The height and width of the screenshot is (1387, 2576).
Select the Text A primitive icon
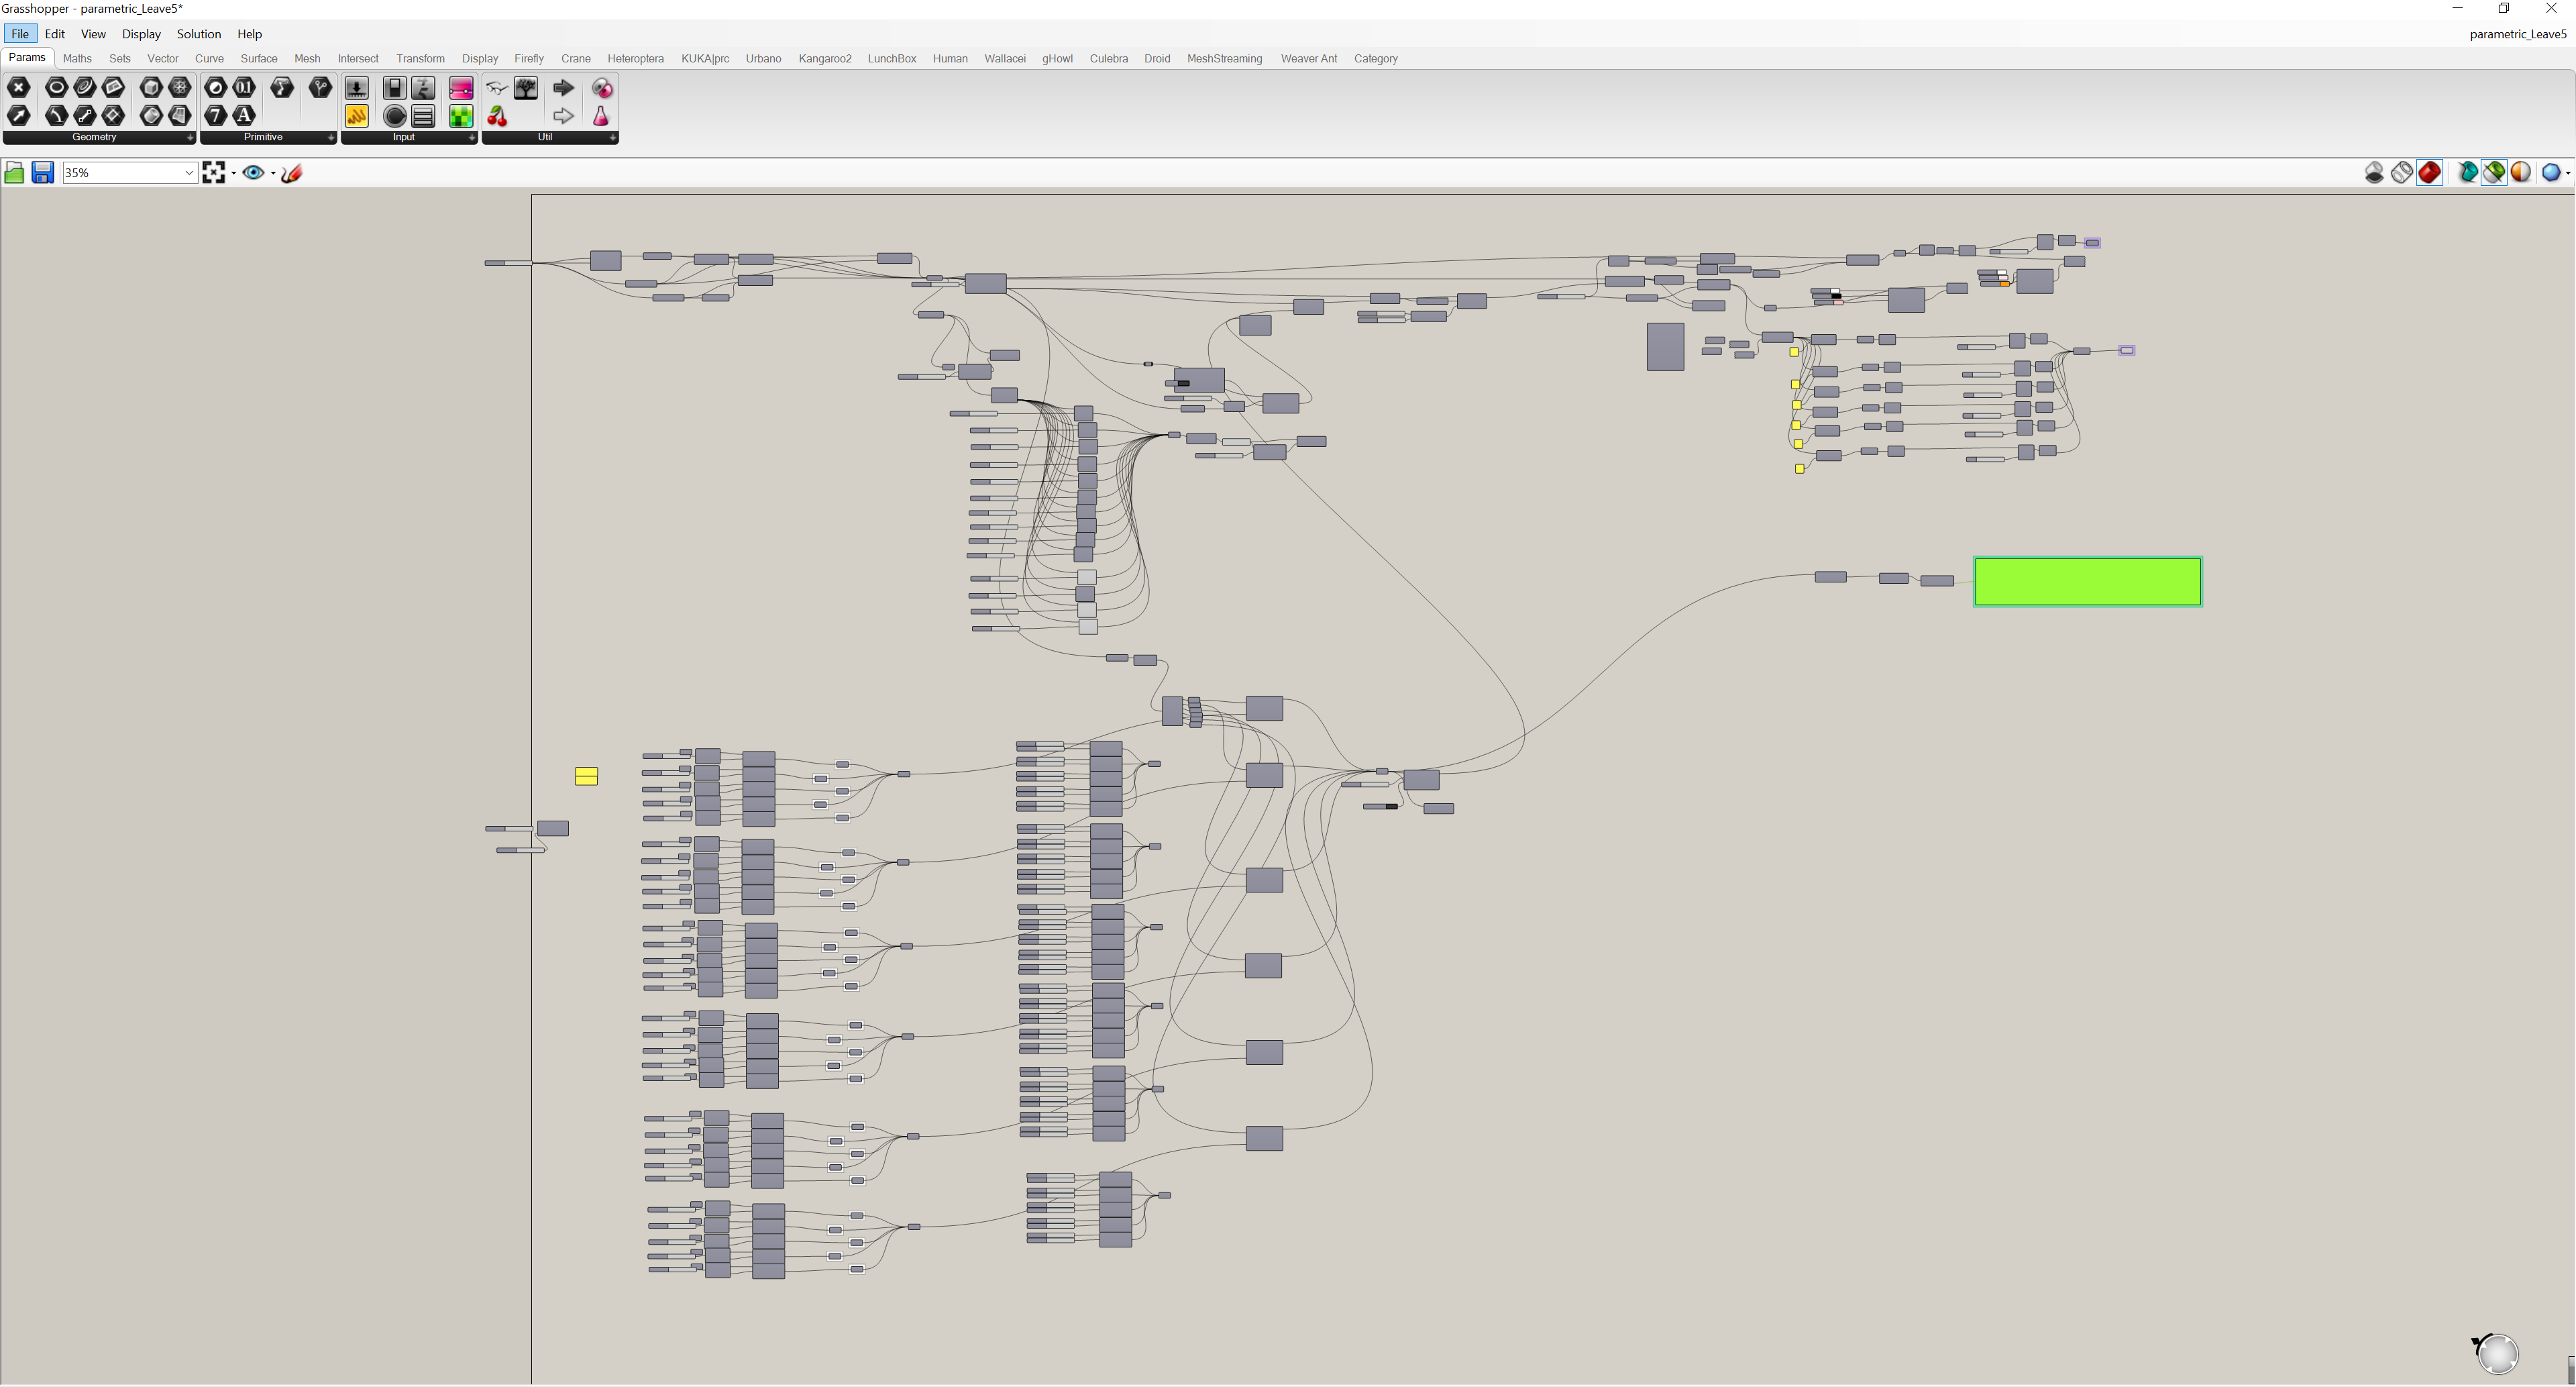click(x=244, y=116)
